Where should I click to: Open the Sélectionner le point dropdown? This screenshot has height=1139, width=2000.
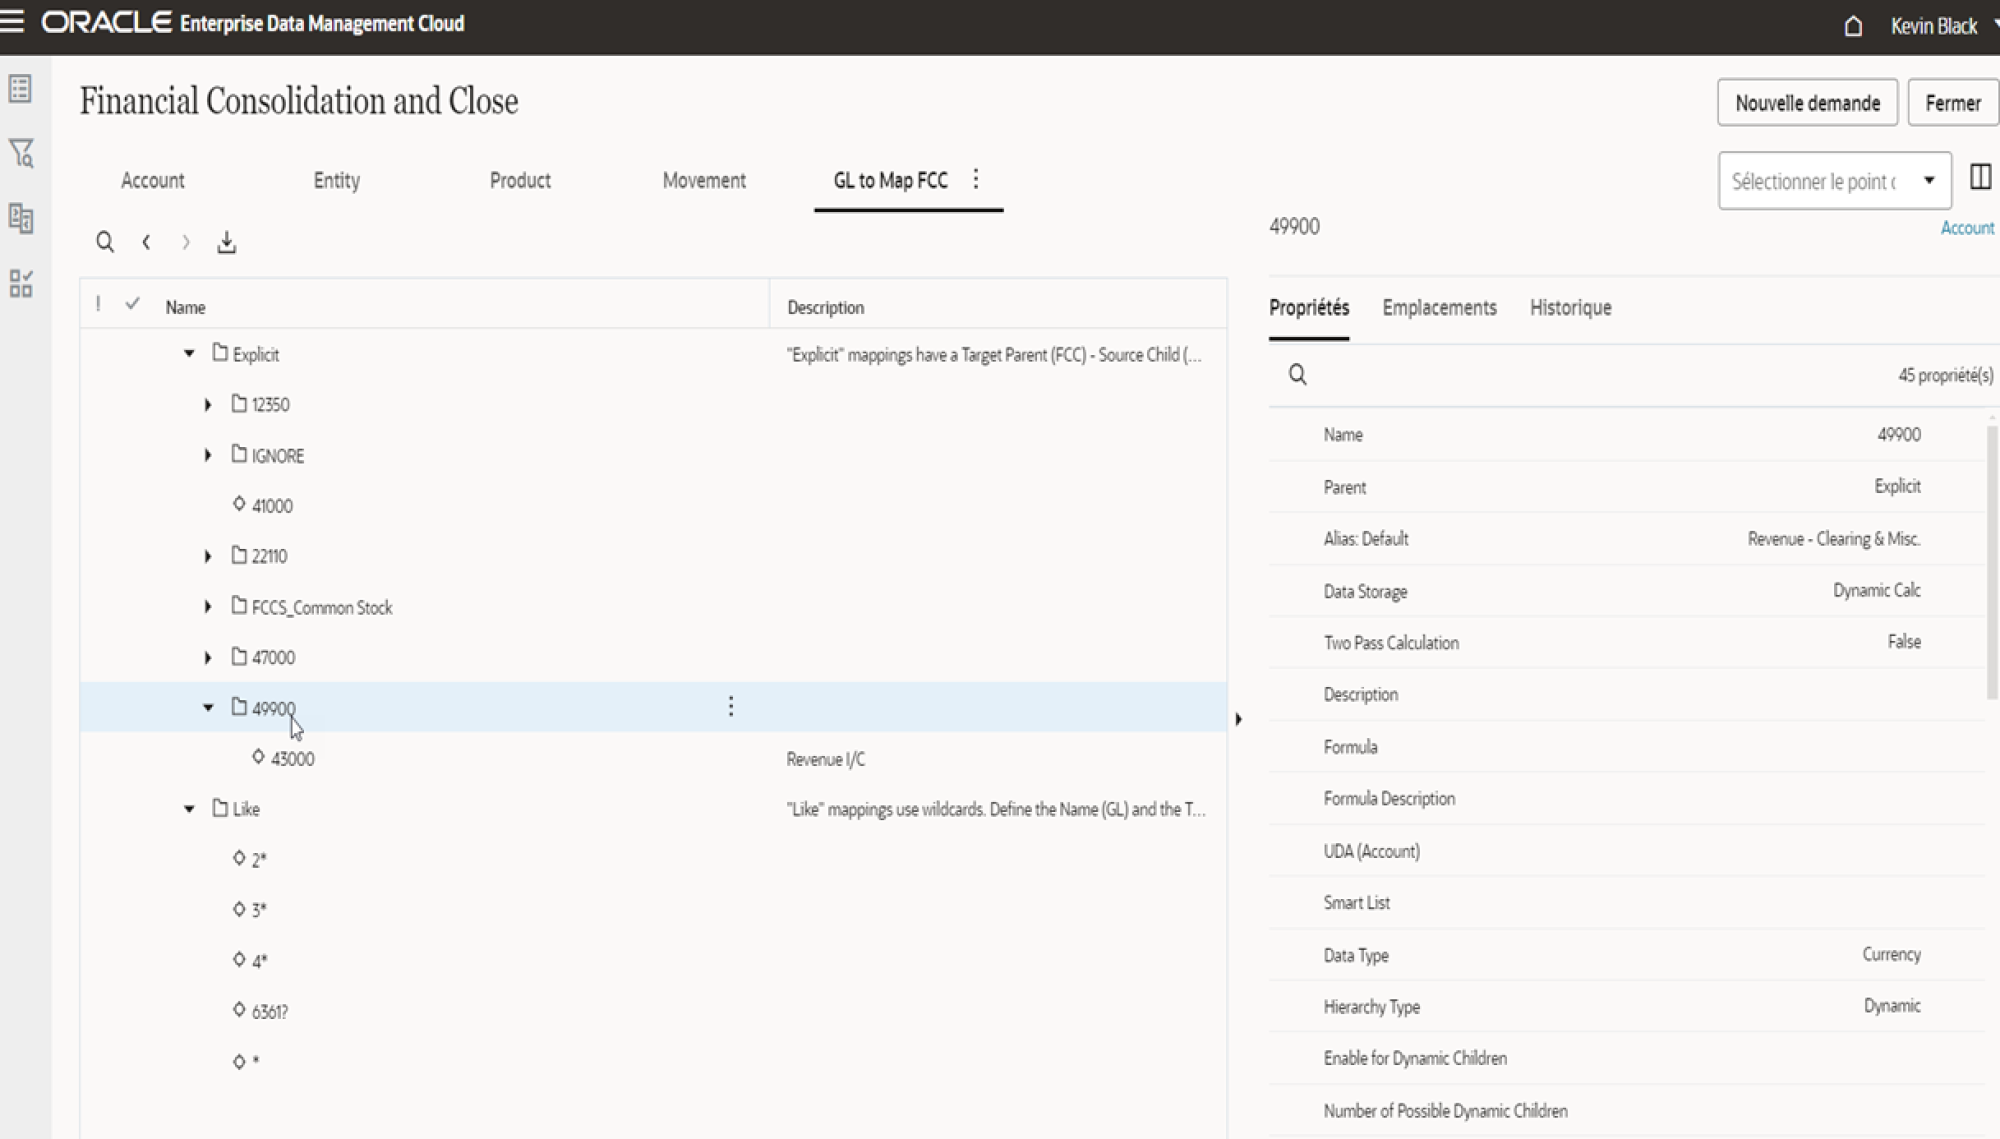[x=1834, y=181]
